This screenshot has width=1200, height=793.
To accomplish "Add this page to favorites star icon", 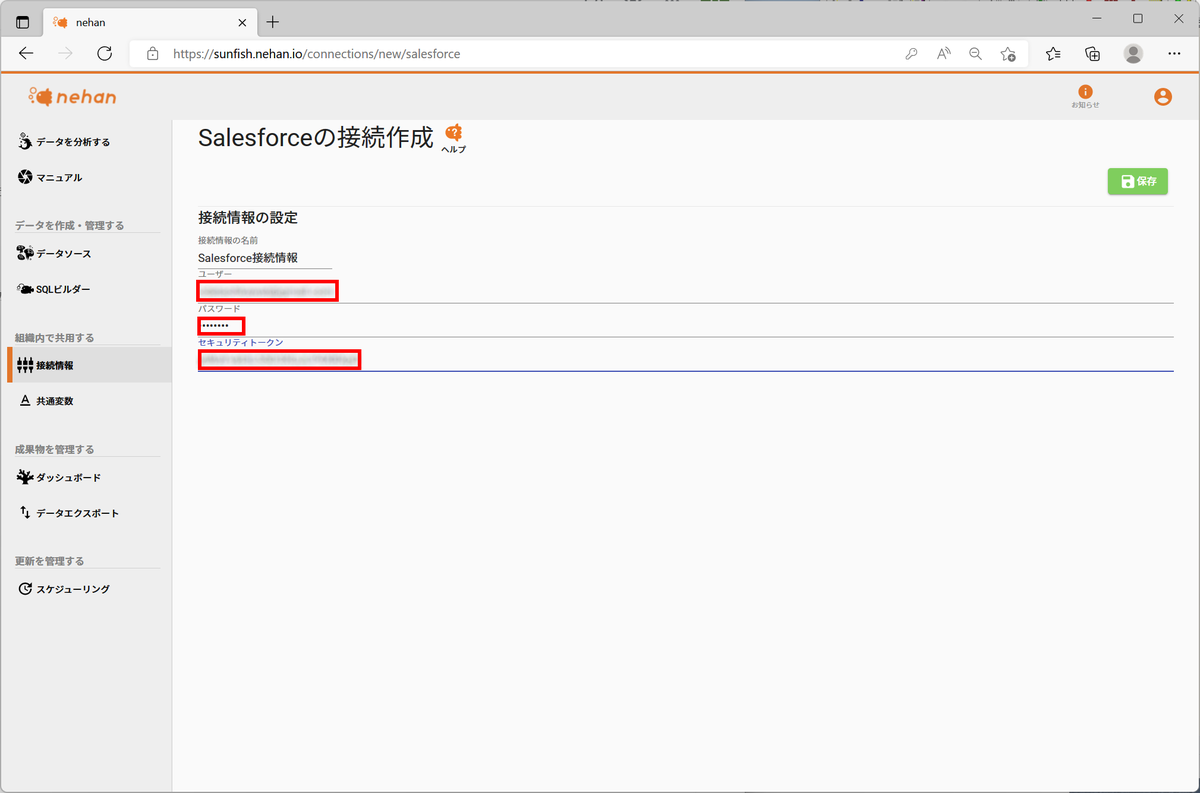I will pos(1008,54).
